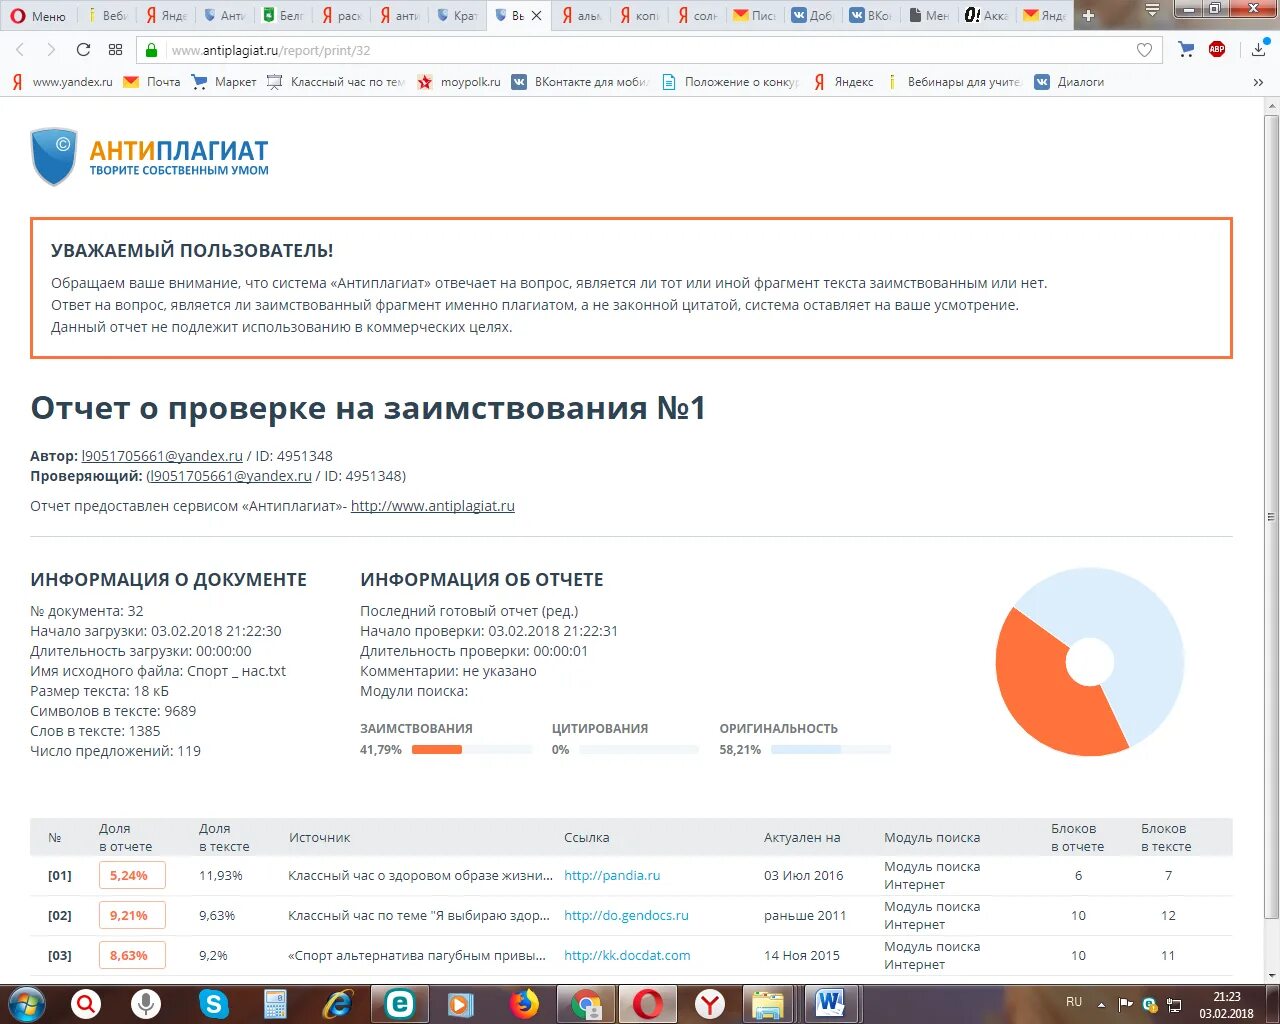Image resolution: width=1280 pixels, height=1024 pixels.
Task: Open the Opera Меню button
Action: click(x=37, y=16)
